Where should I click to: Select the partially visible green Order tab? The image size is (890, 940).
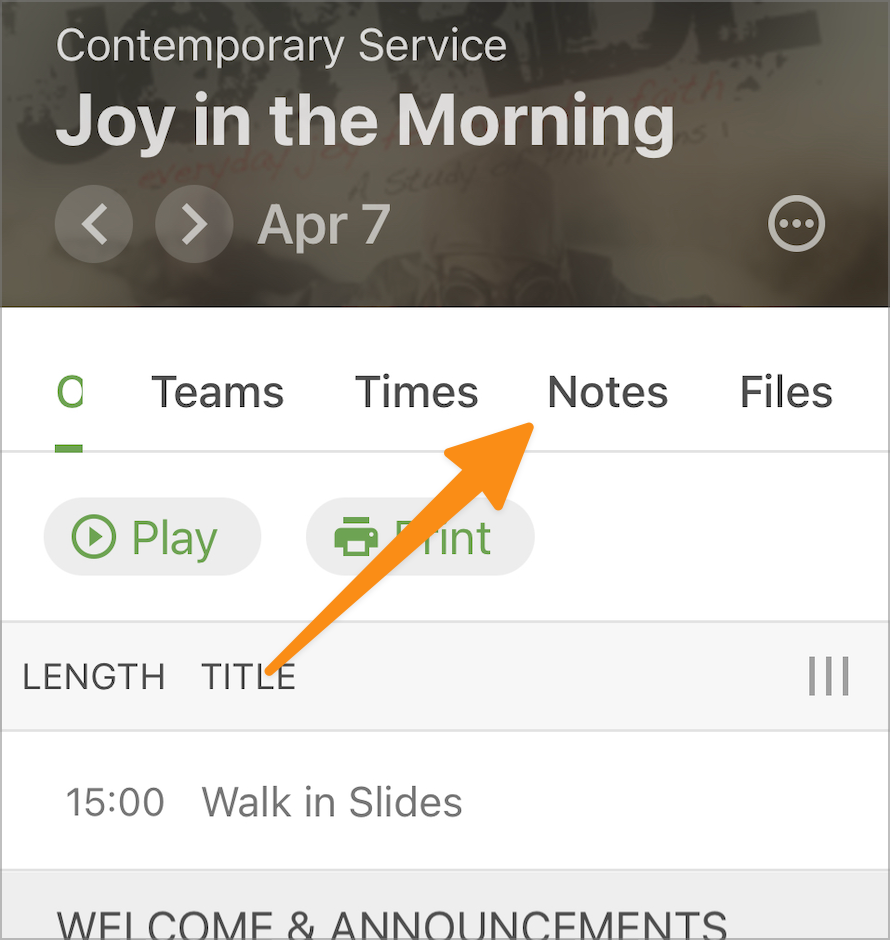(69, 393)
